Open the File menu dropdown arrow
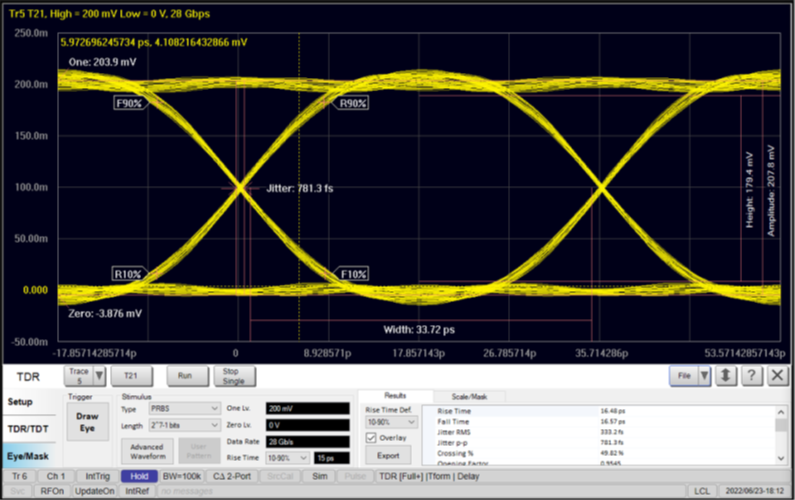The image size is (795, 500). click(x=704, y=376)
